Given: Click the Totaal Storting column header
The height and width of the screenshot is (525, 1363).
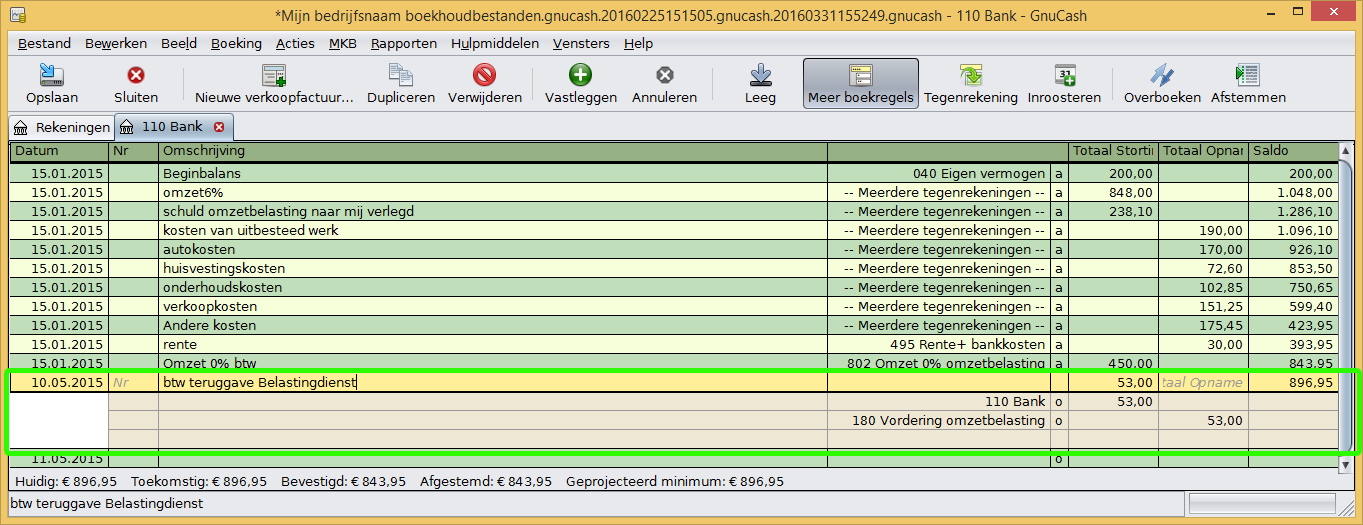Looking at the screenshot, I should [x=1114, y=151].
